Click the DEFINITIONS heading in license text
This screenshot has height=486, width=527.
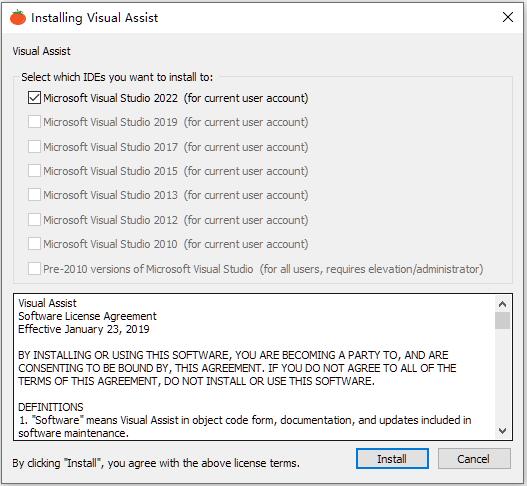click(51, 407)
